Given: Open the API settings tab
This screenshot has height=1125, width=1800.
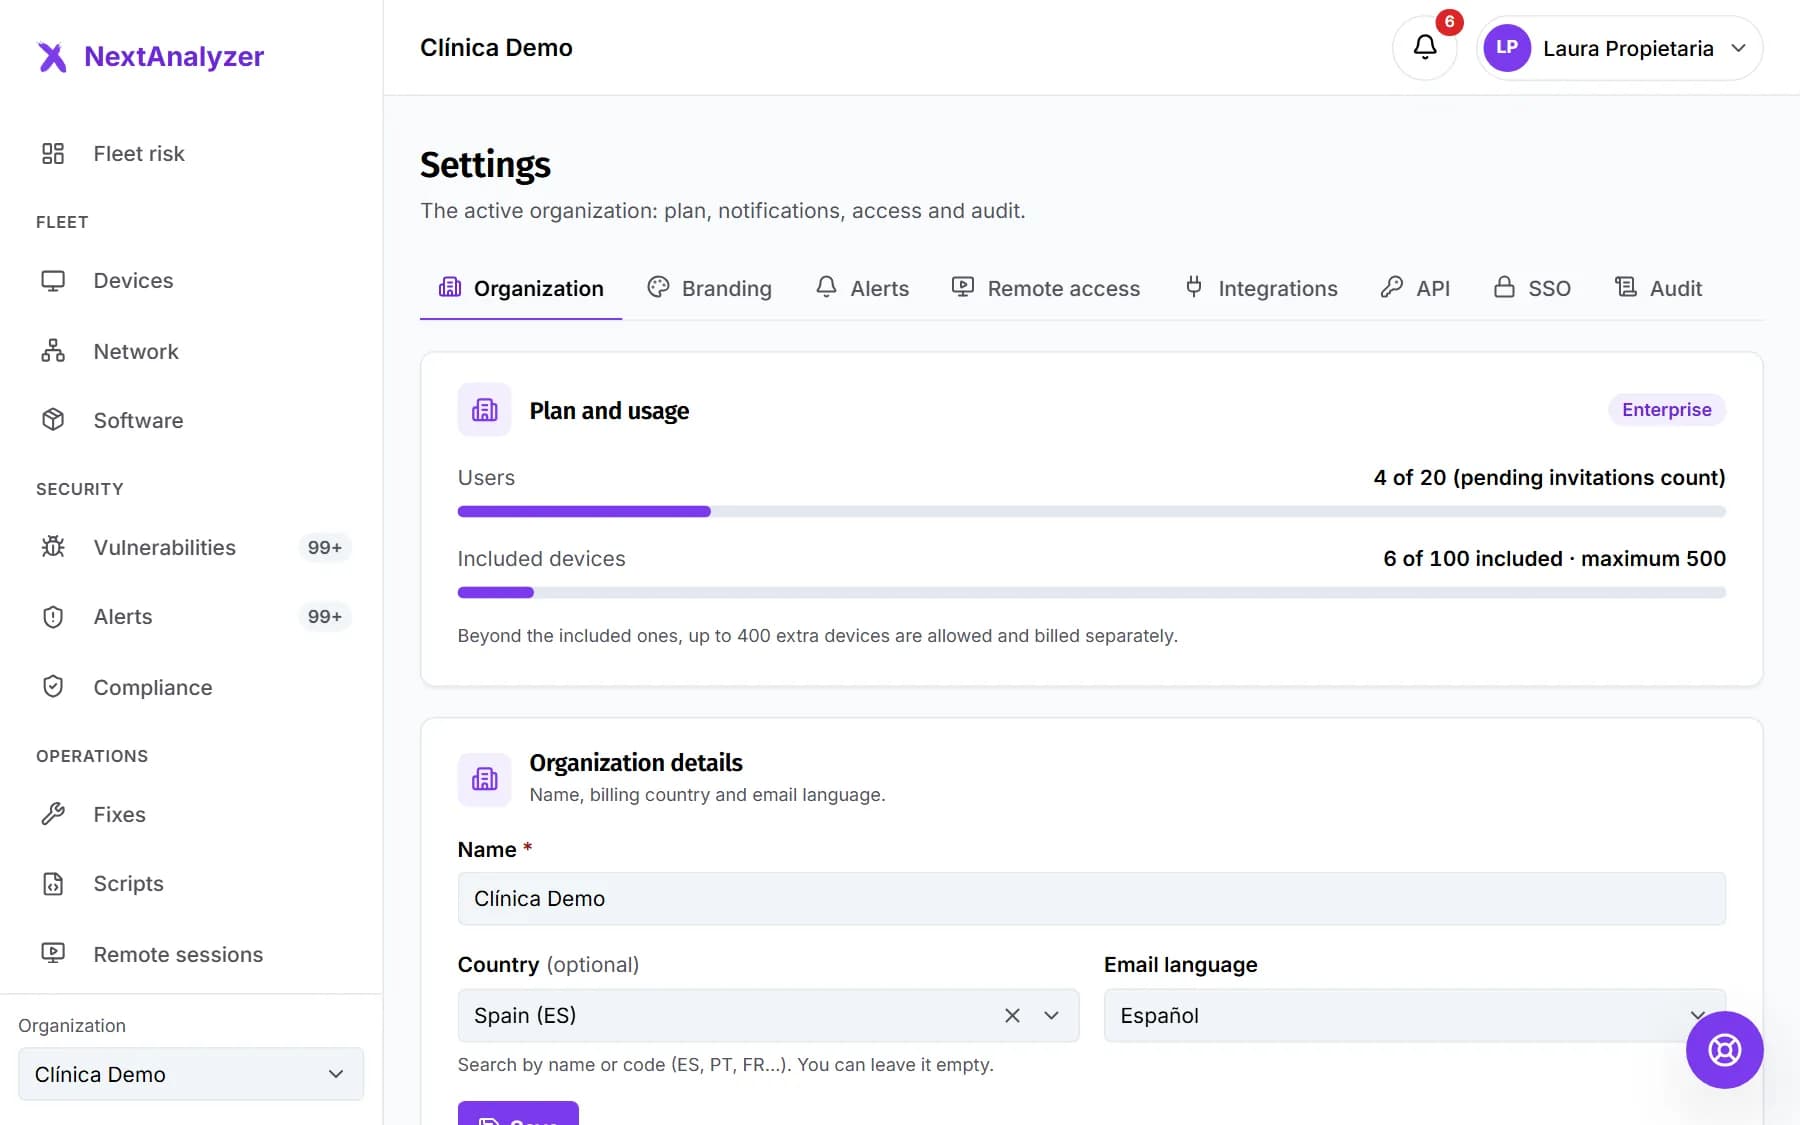Looking at the screenshot, I should coord(1416,289).
